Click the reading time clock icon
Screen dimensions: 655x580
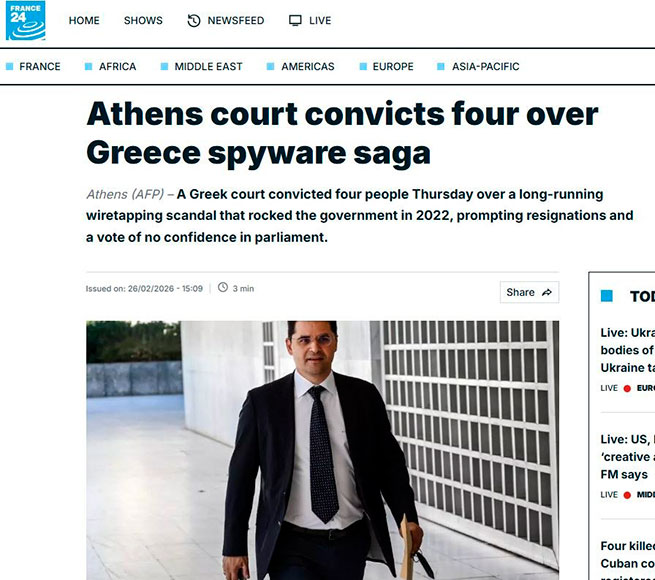(x=223, y=287)
